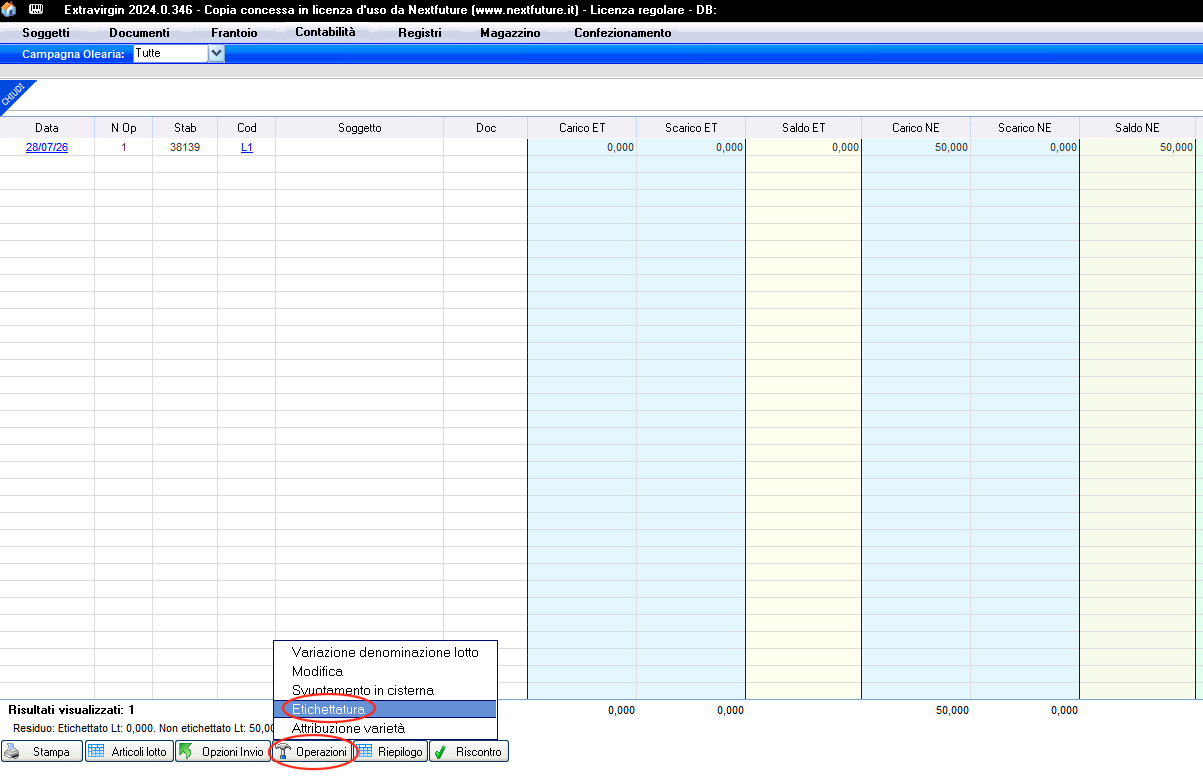Screen dimensions: 1203x776
Task: Click the Data column header
Action: pos(47,128)
